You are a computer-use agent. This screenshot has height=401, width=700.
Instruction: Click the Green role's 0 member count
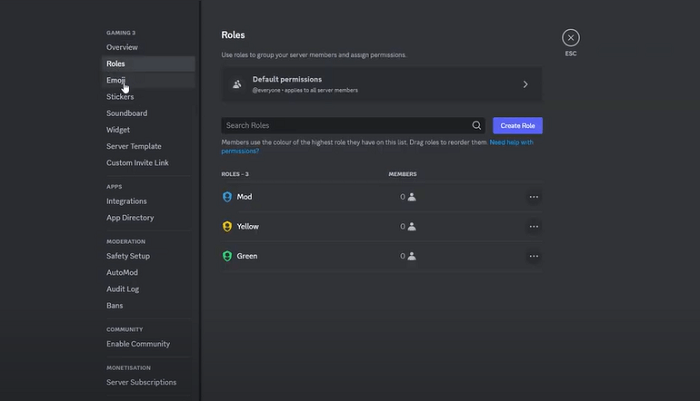coord(403,256)
